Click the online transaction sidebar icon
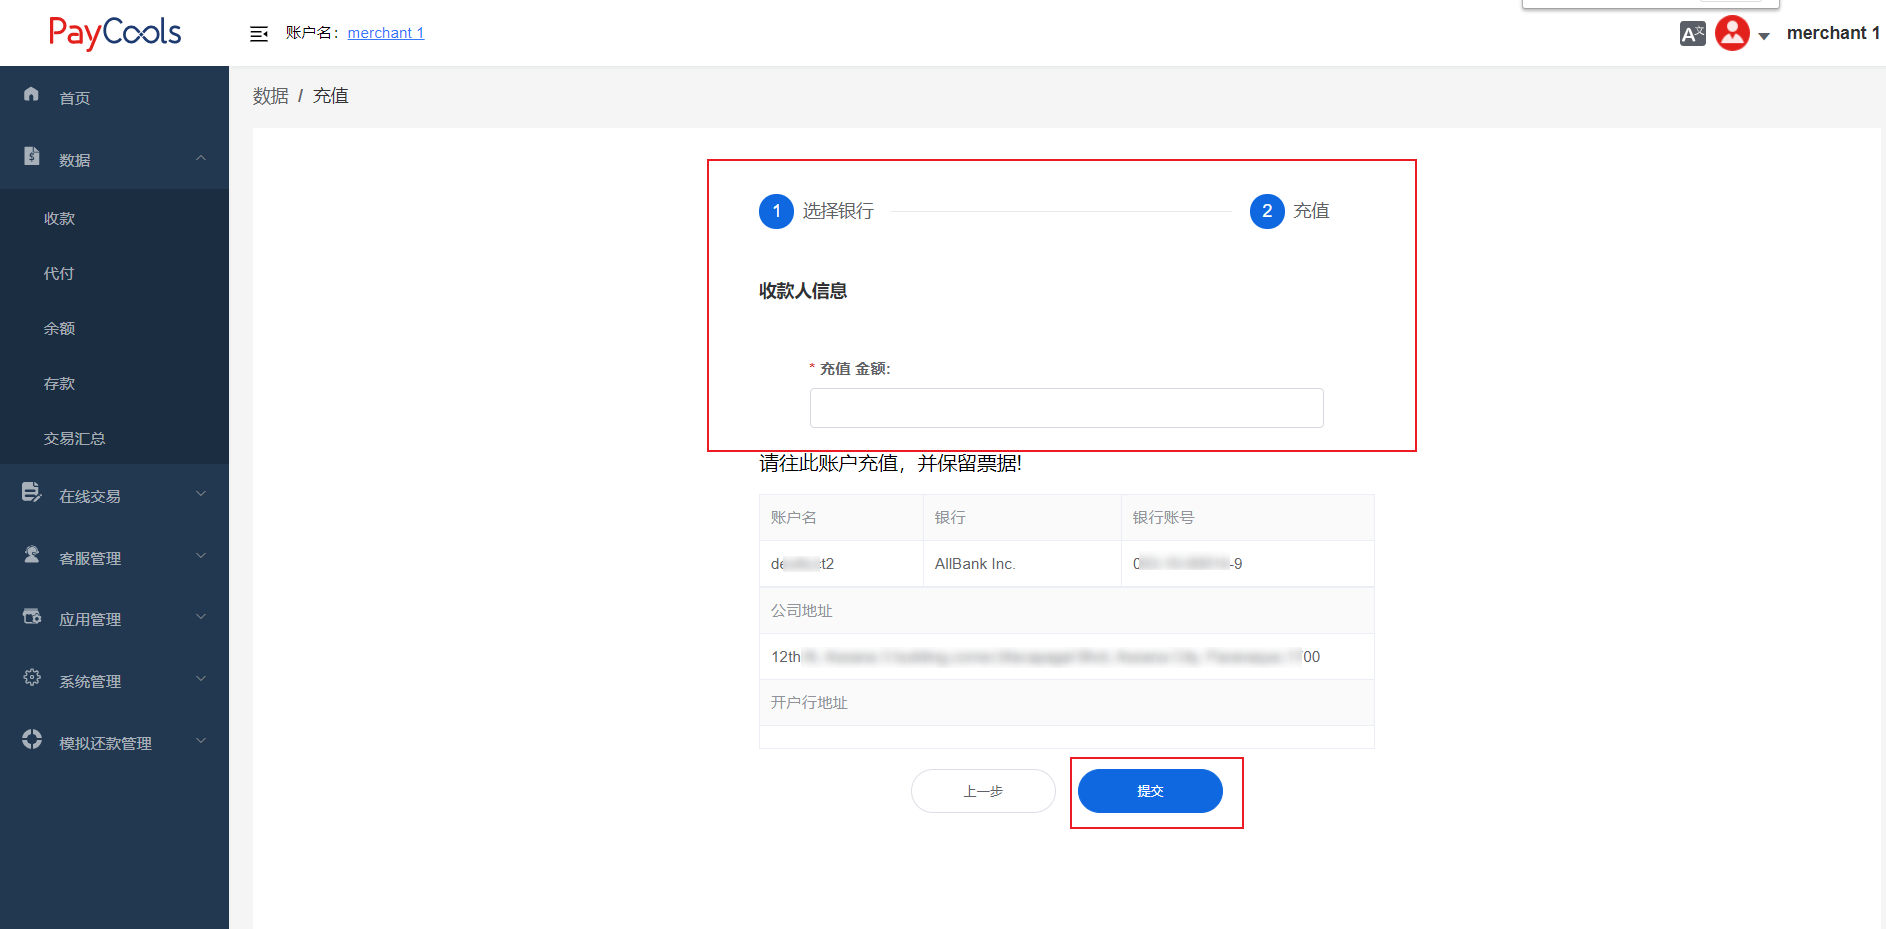 (32, 492)
